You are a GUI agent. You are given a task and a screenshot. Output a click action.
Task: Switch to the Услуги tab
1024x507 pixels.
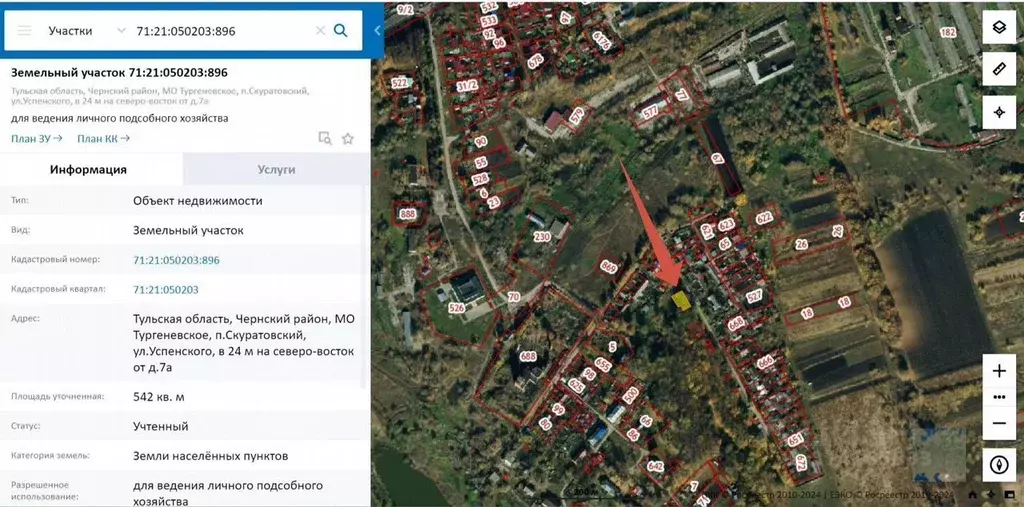pyautogui.click(x=276, y=170)
